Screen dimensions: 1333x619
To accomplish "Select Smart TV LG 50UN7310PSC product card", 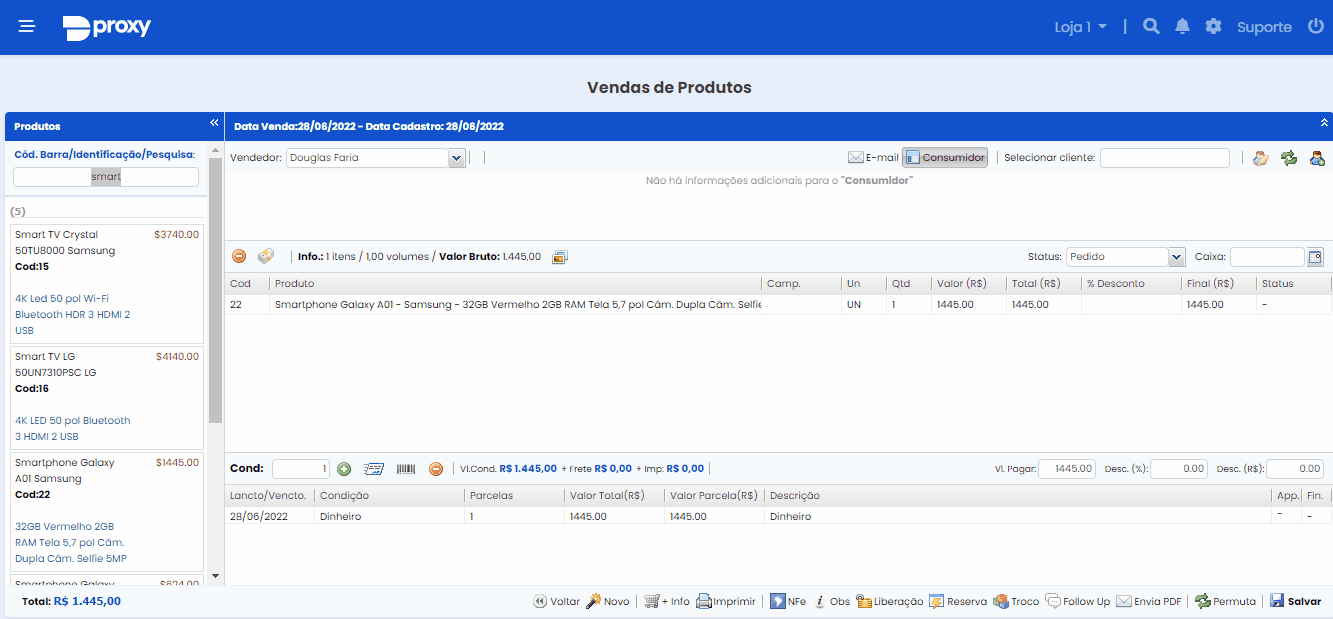I will [107, 397].
